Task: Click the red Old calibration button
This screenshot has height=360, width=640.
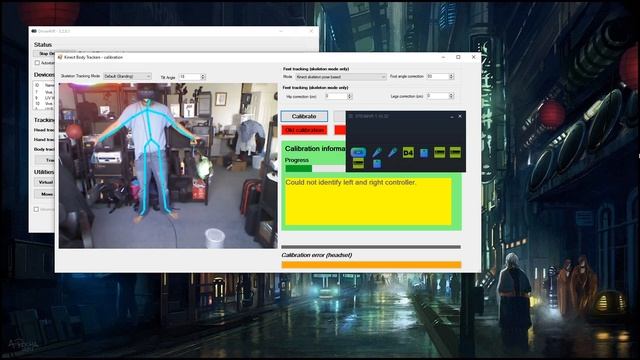Action: [x=304, y=130]
